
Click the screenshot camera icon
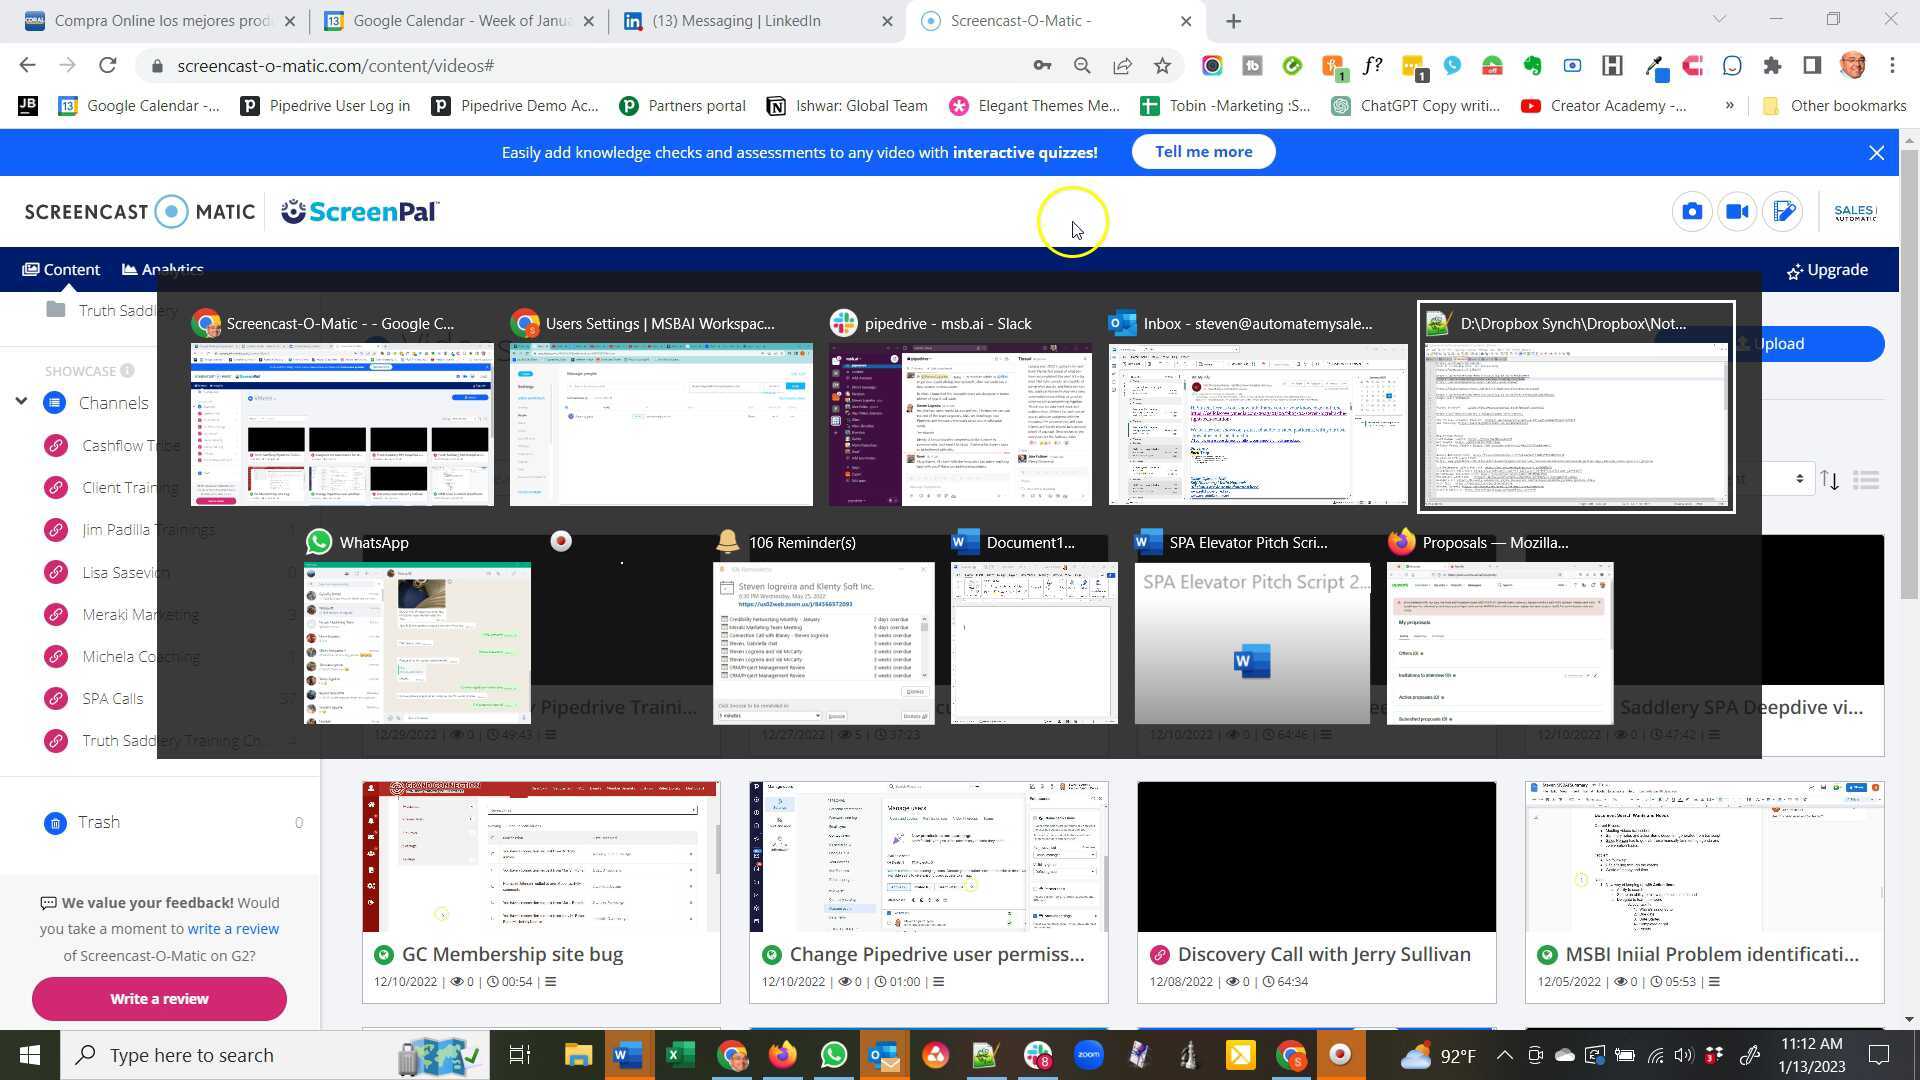[x=1691, y=212]
